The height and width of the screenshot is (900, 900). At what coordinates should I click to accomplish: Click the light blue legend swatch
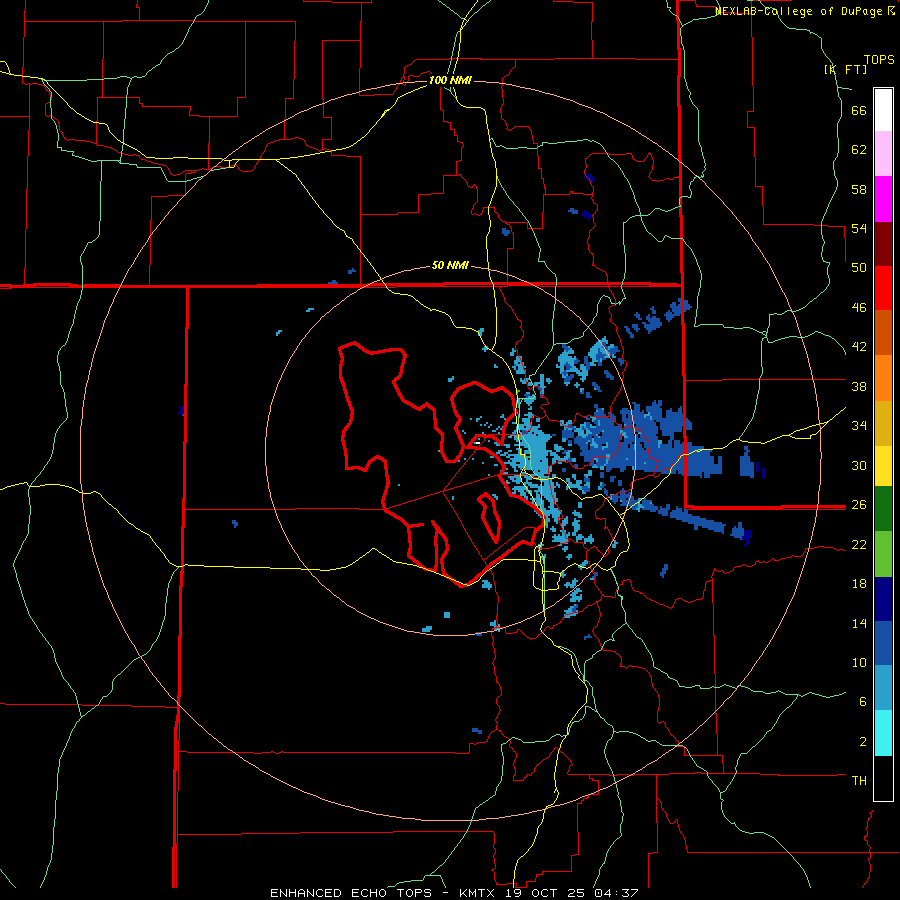pyautogui.click(x=883, y=688)
